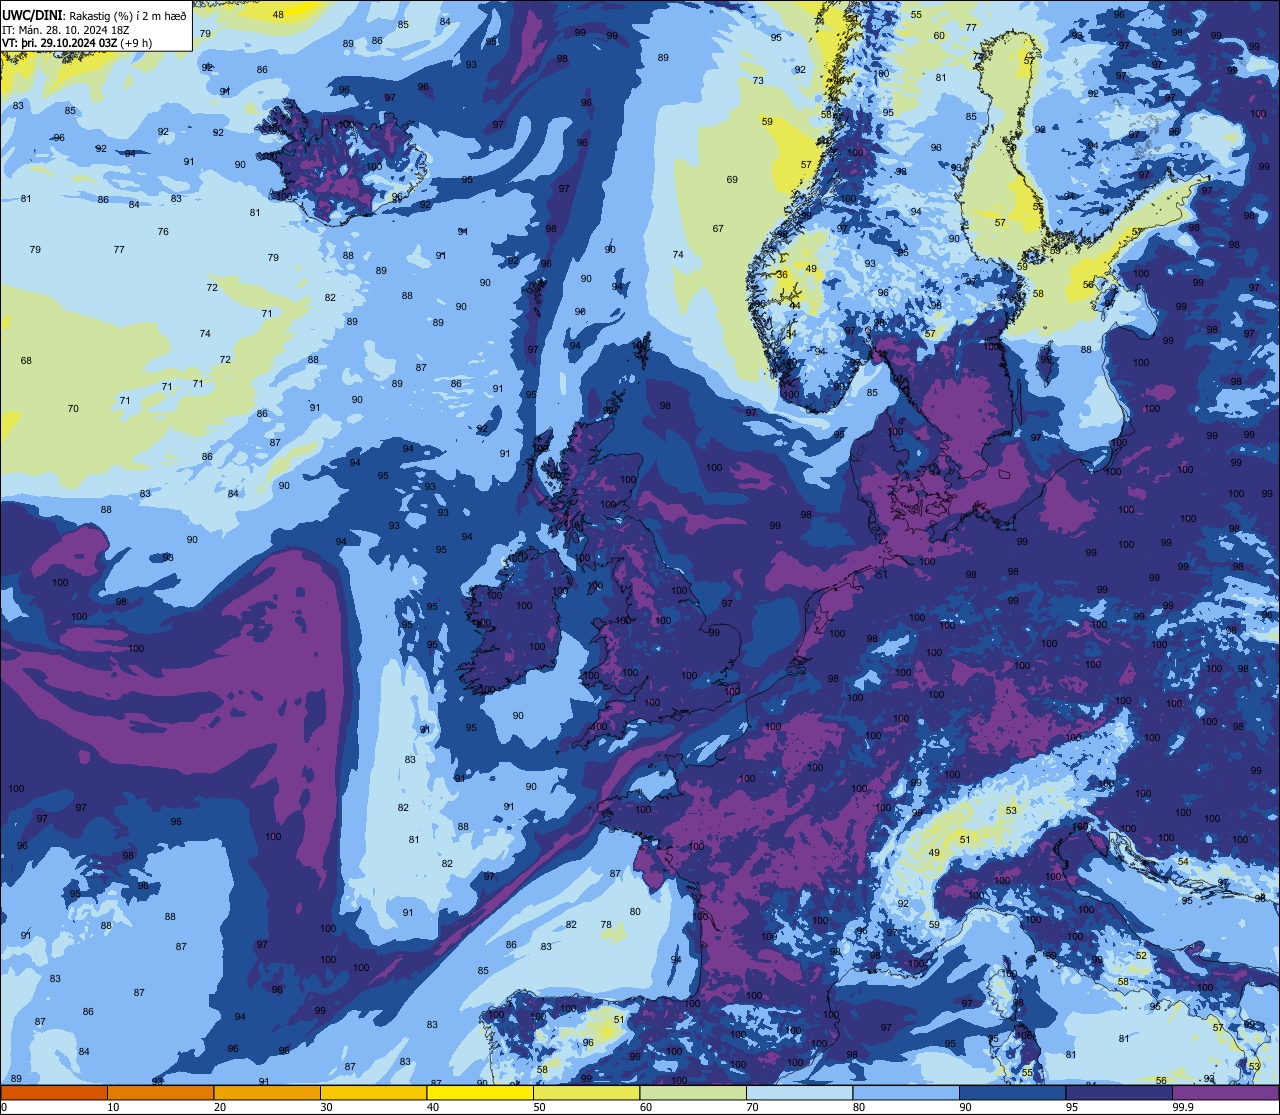The image size is (1280, 1115).
Task: Select the 95–99.9 navy legend segment
Action: tap(1119, 1092)
